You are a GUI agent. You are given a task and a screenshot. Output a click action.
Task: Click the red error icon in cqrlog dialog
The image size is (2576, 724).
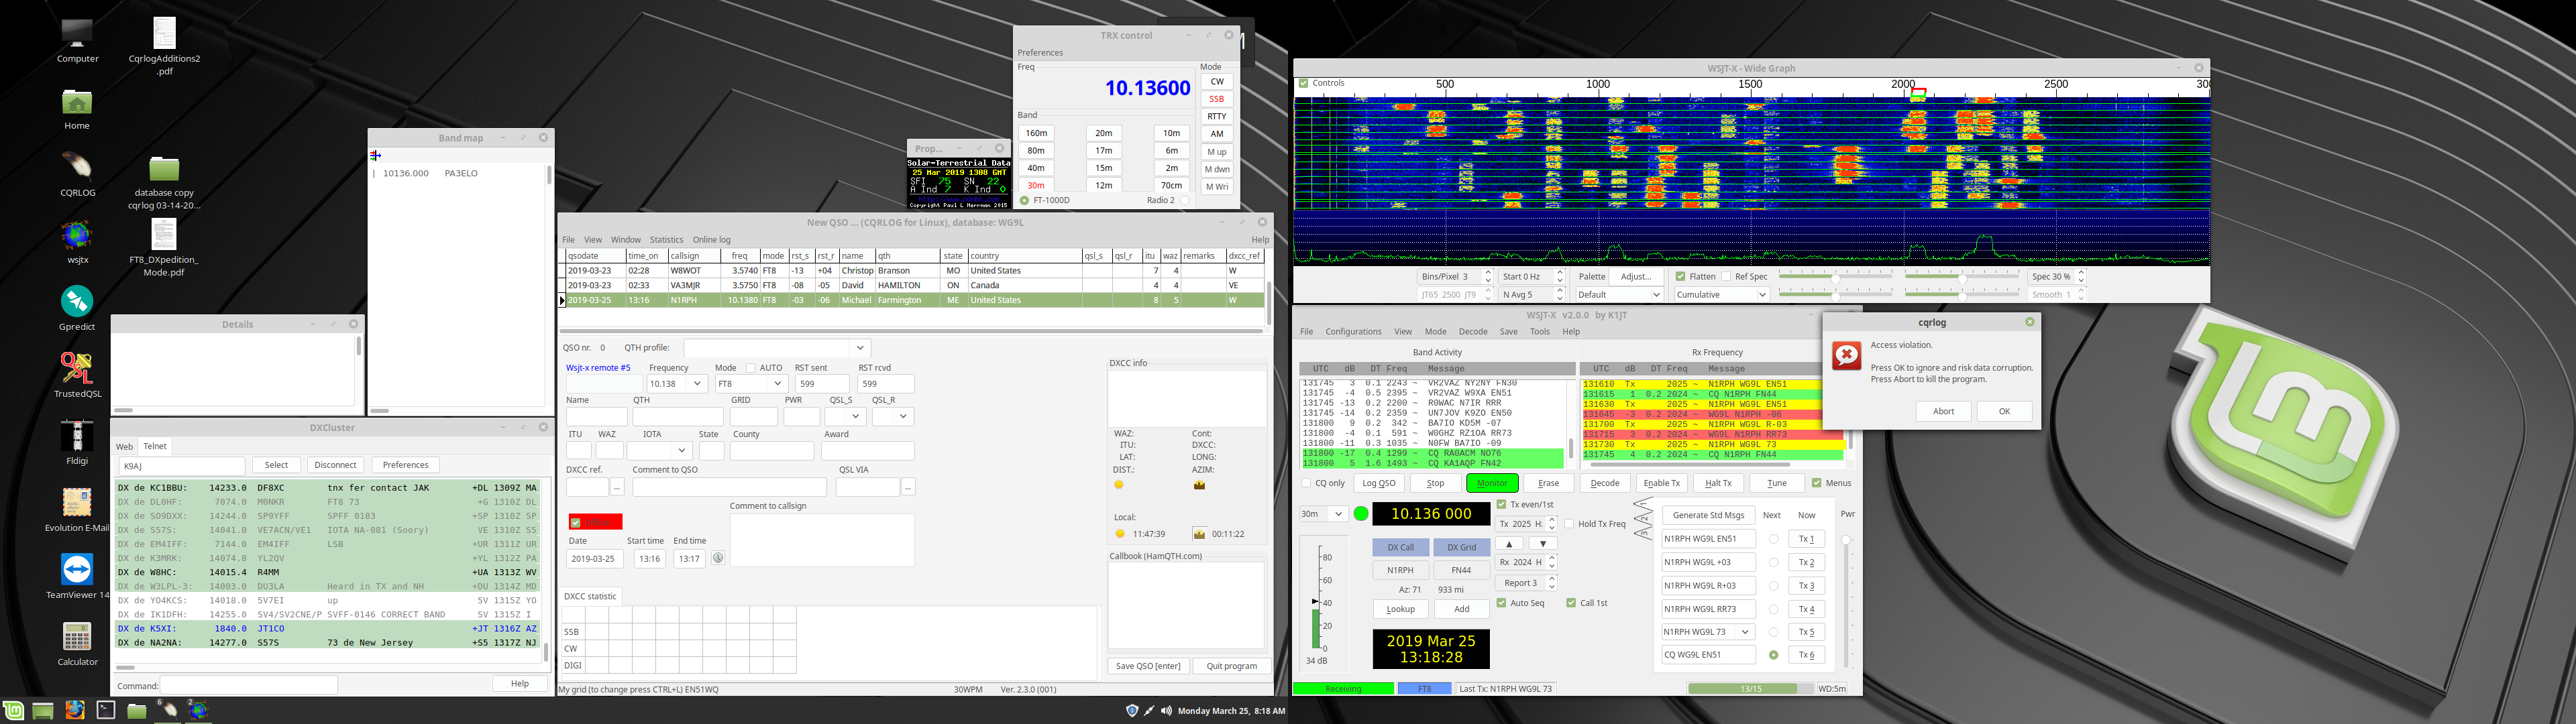pyautogui.click(x=1846, y=355)
